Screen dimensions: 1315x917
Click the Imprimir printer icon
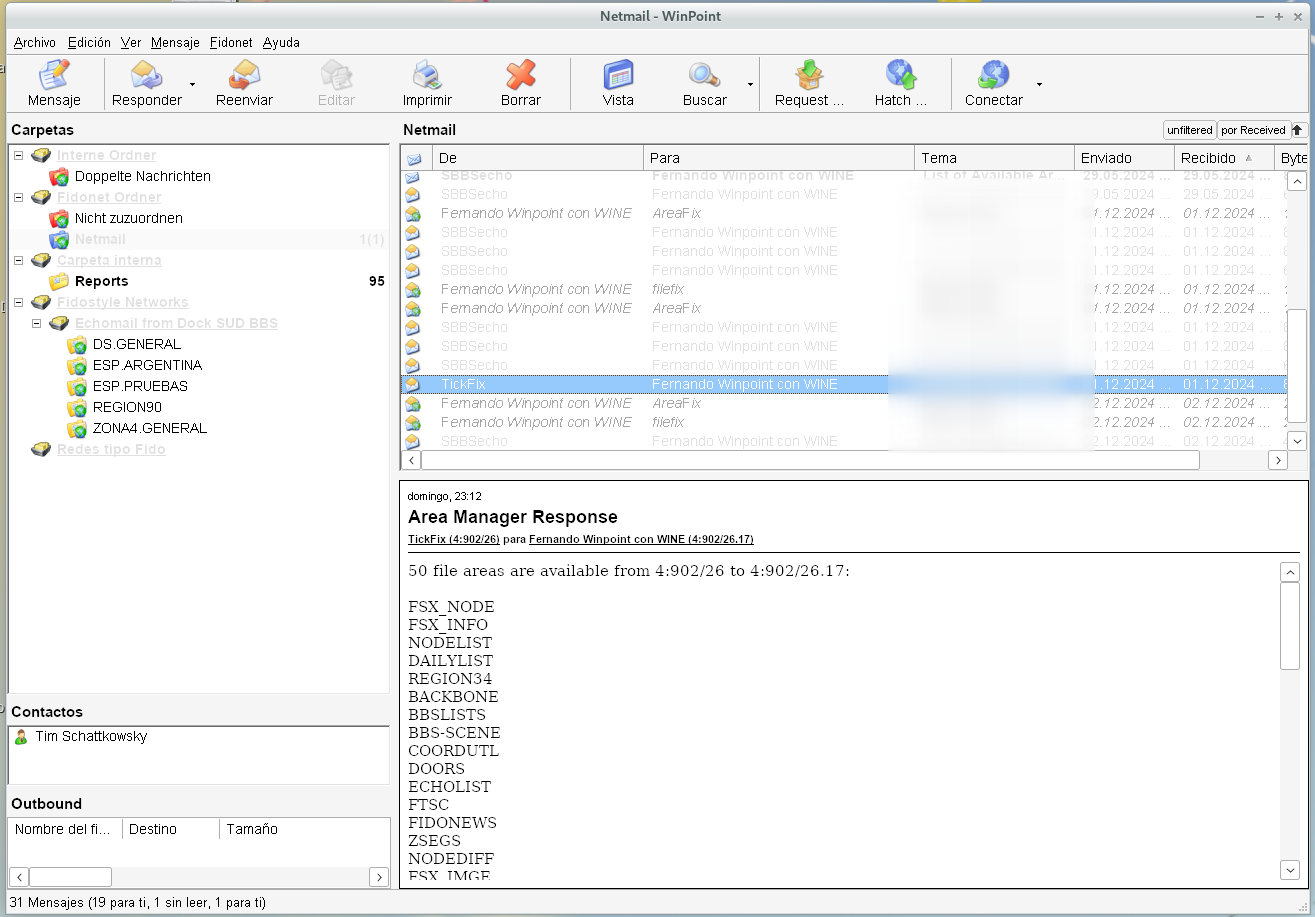pyautogui.click(x=427, y=76)
